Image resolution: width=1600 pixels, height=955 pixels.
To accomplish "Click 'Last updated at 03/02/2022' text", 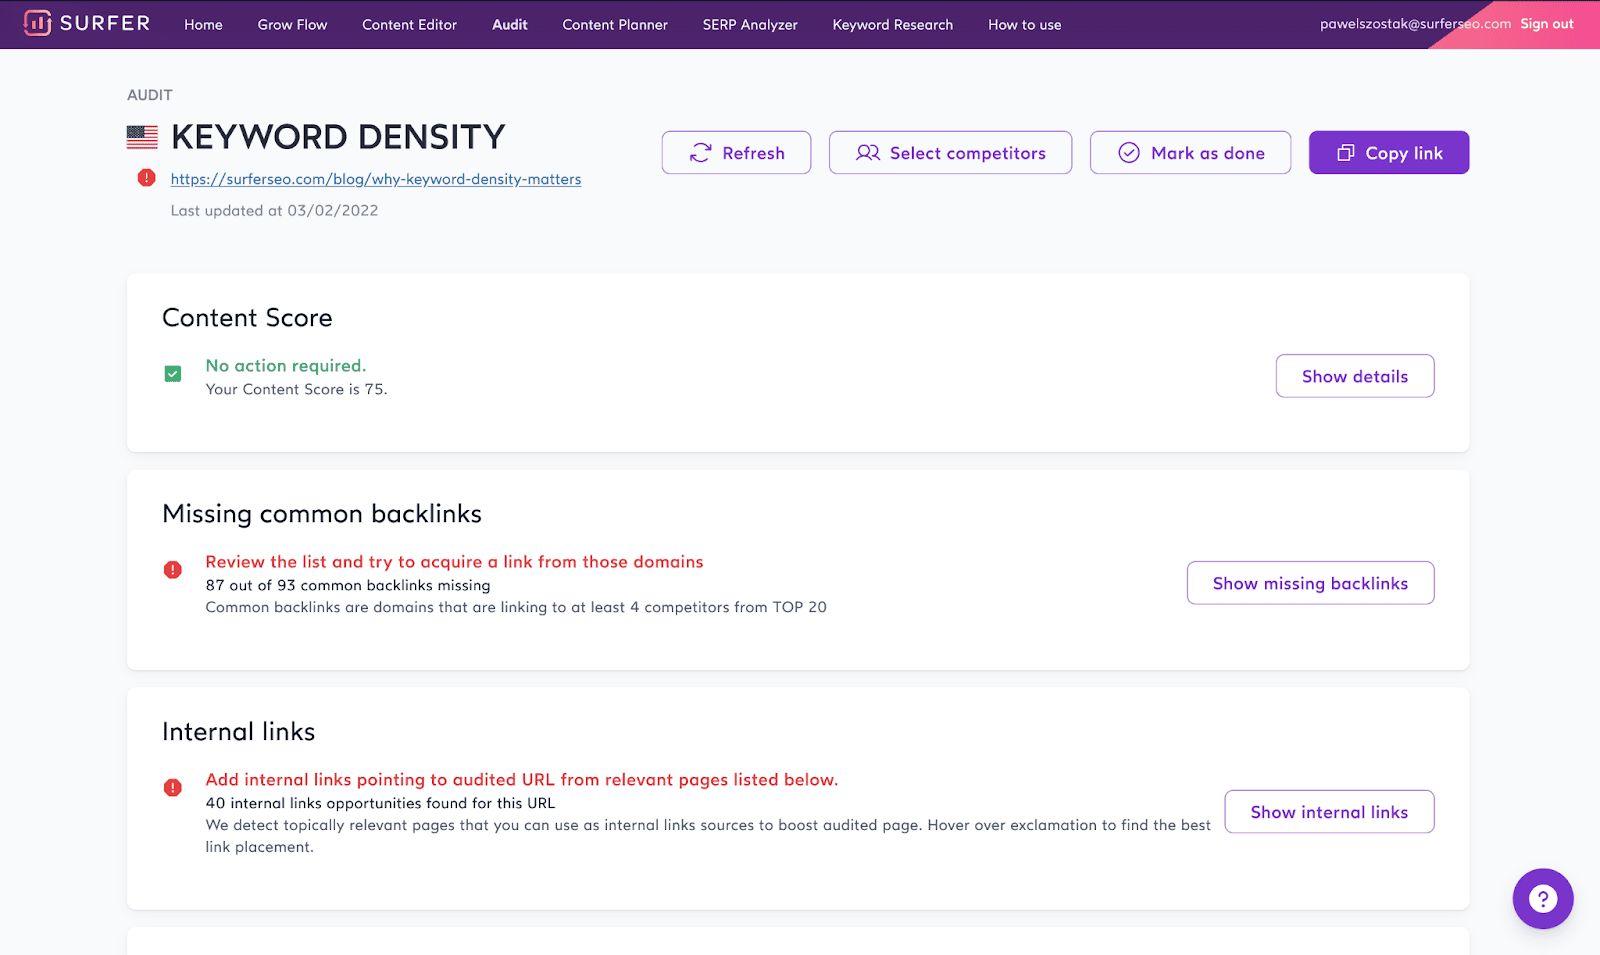I will (274, 211).
